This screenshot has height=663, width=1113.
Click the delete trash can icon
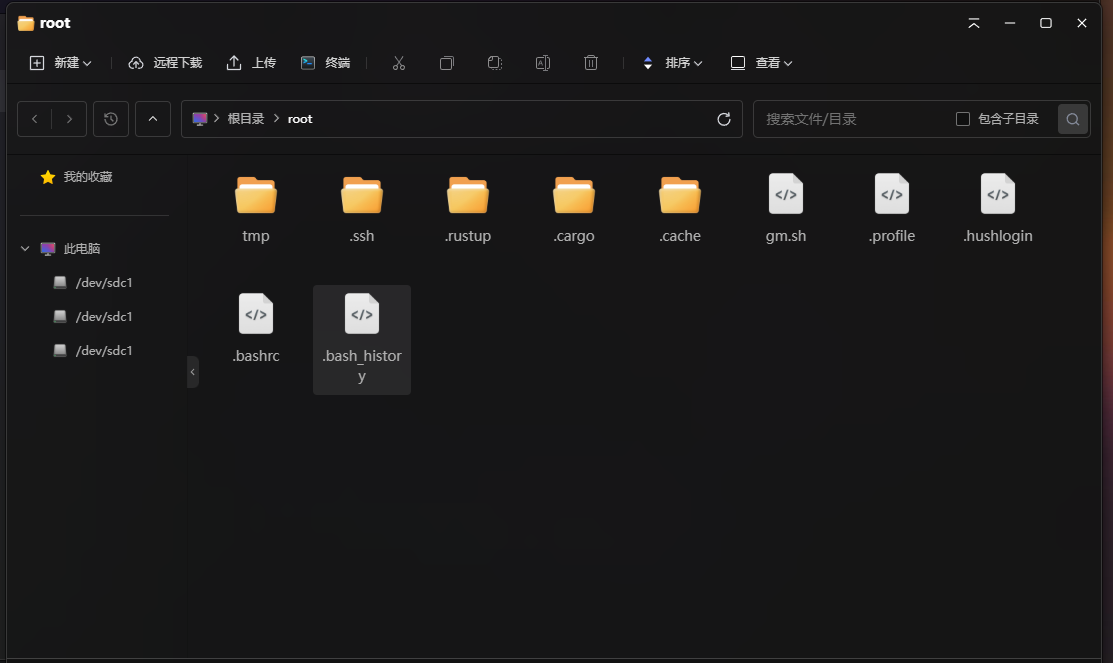click(591, 63)
